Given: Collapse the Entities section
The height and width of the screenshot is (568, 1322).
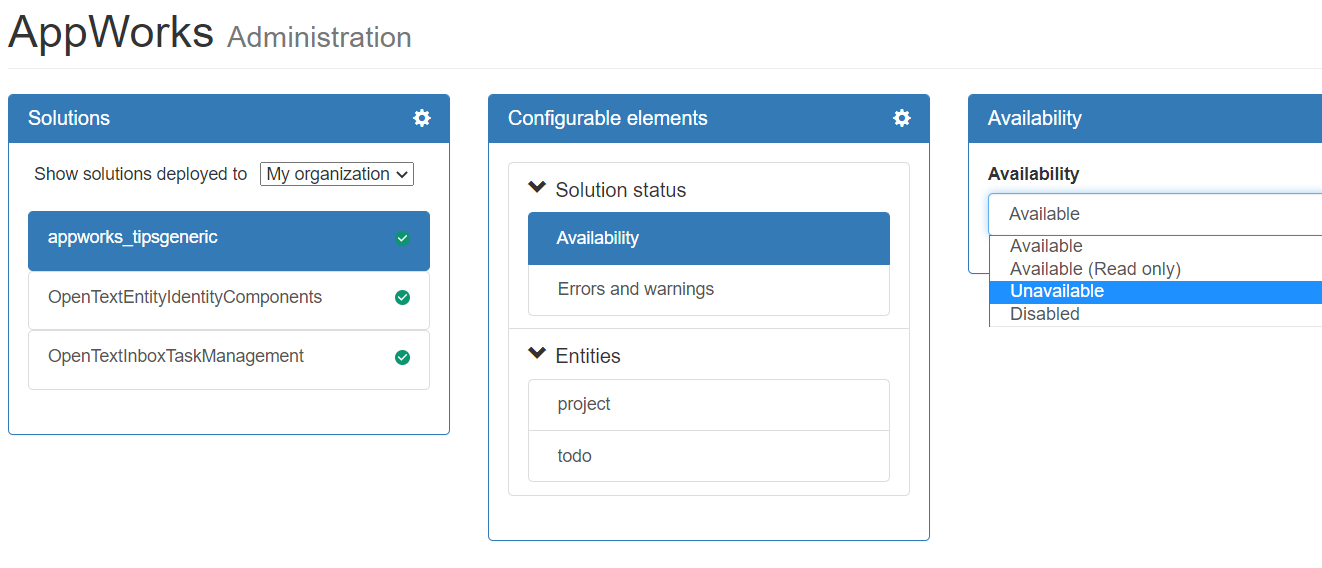Looking at the screenshot, I should click(x=537, y=354).
